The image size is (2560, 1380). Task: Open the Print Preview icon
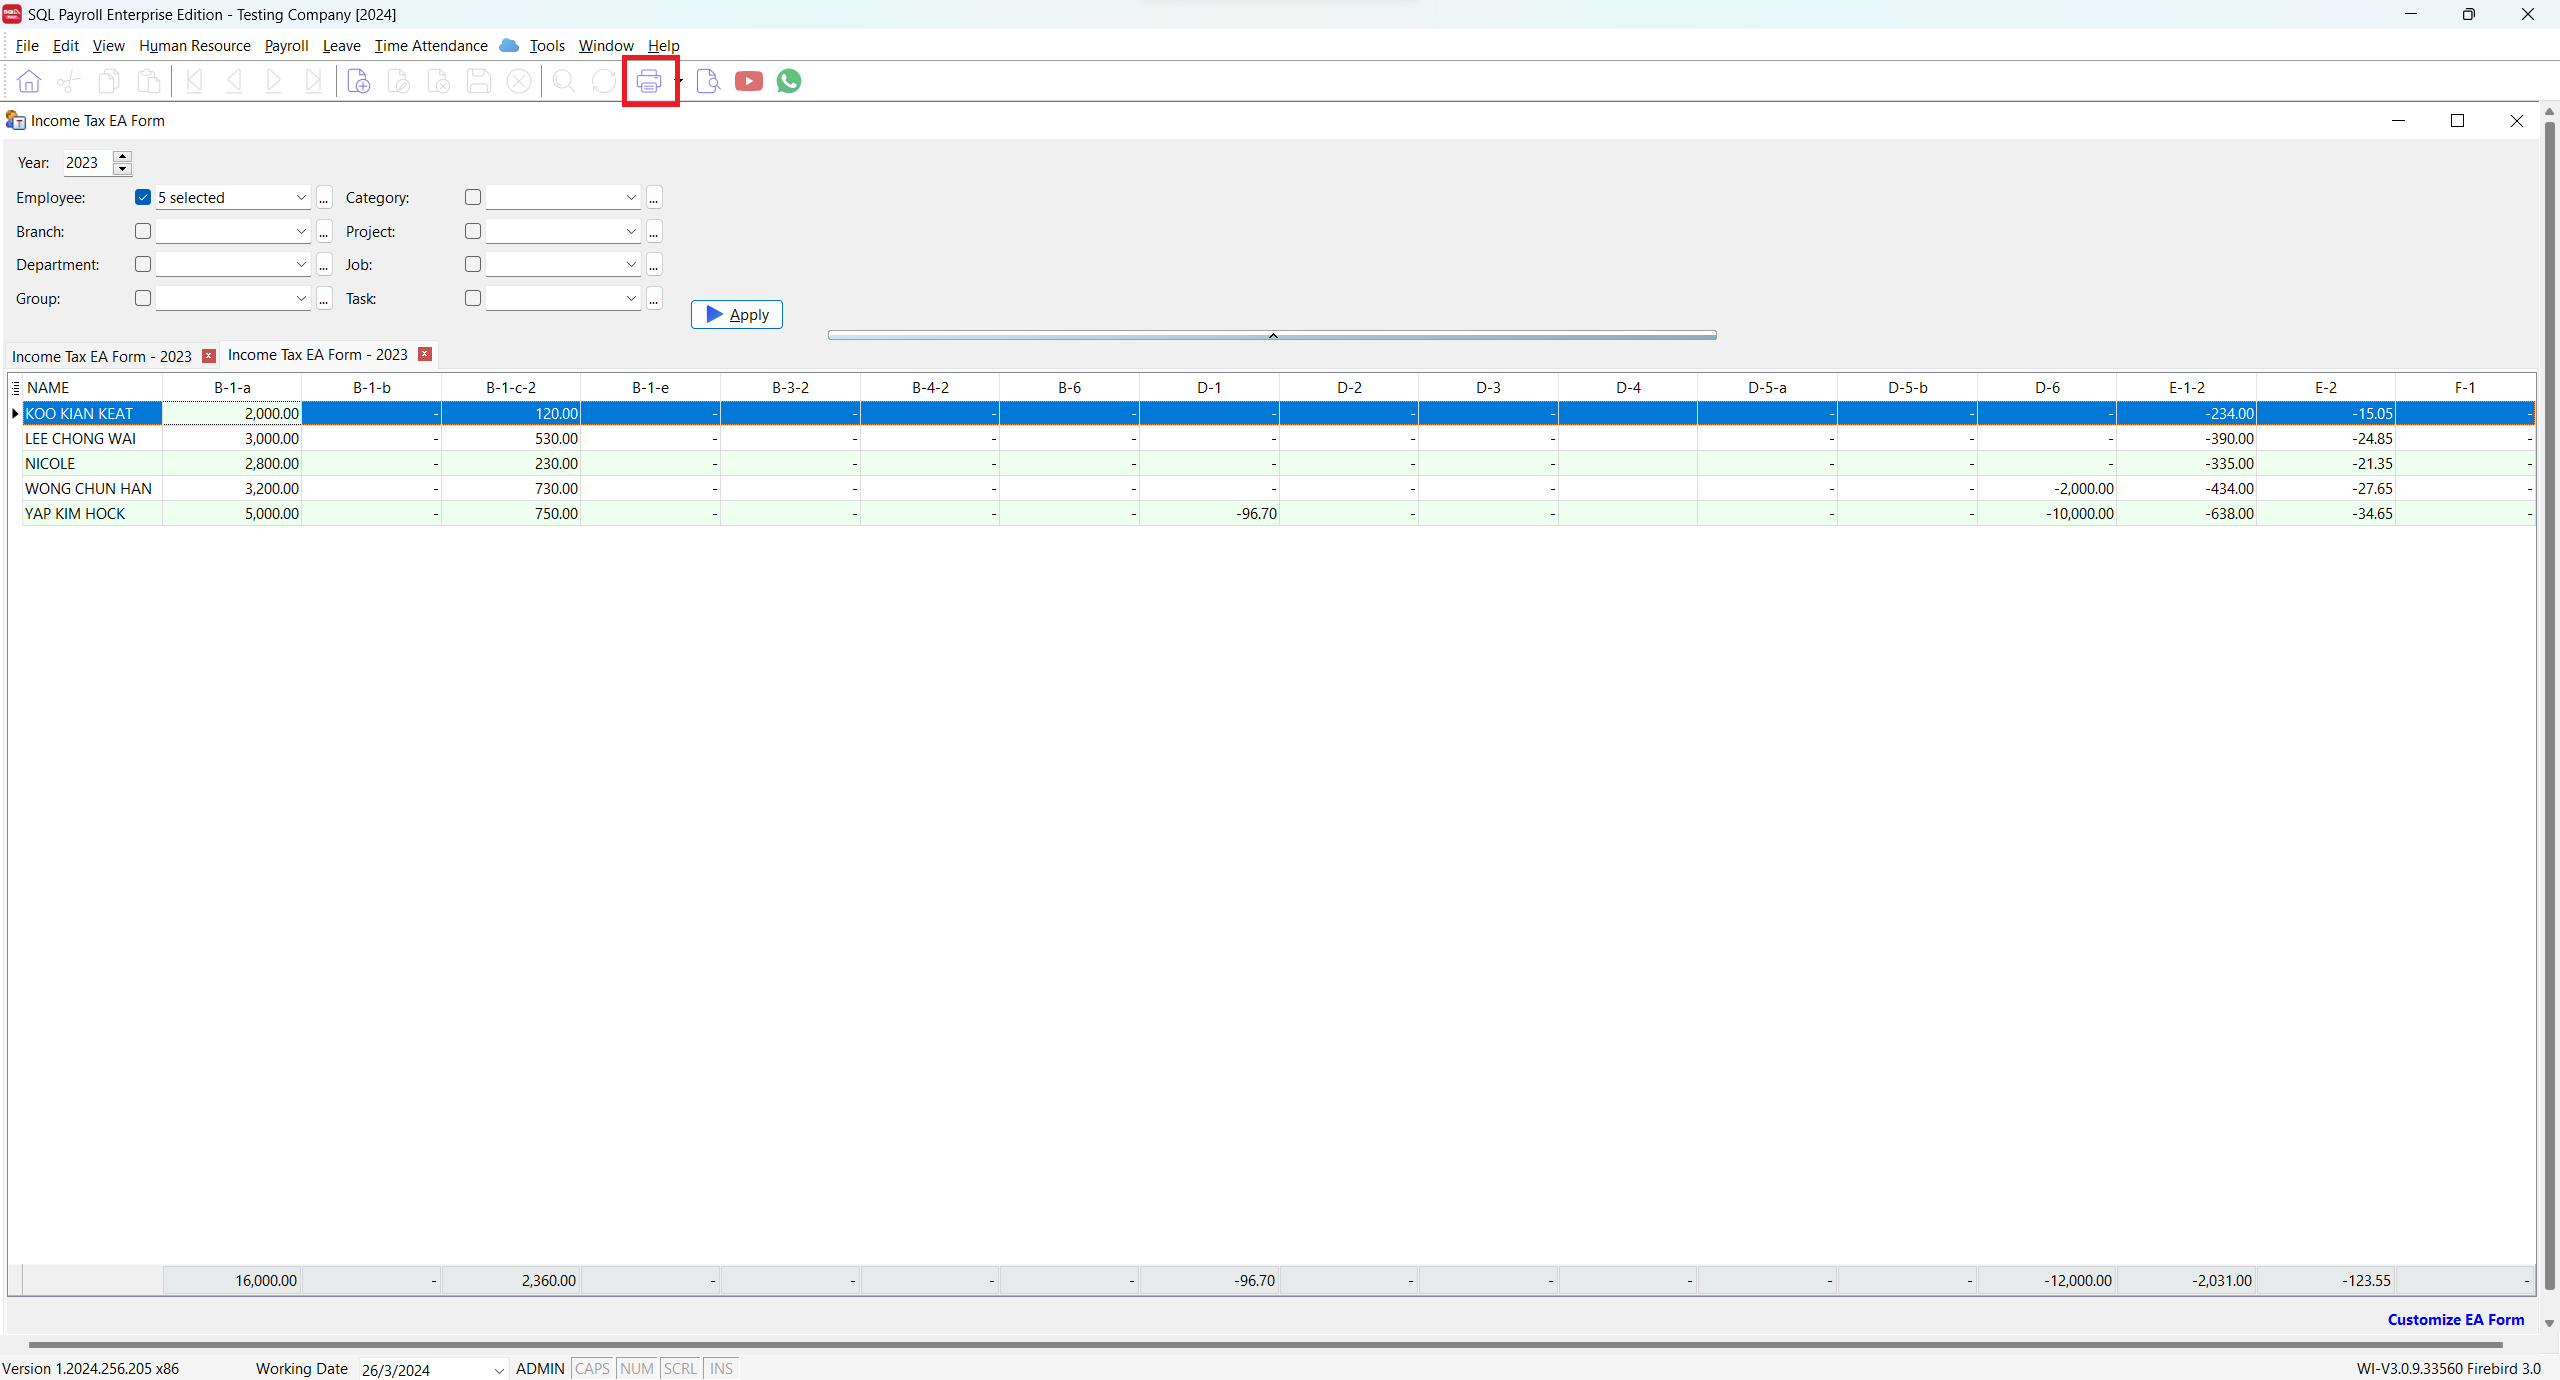pos(708,81)
